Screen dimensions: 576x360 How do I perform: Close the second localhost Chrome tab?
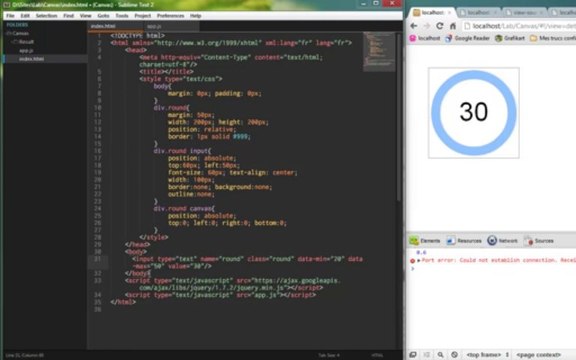click(x=495, y=12)
